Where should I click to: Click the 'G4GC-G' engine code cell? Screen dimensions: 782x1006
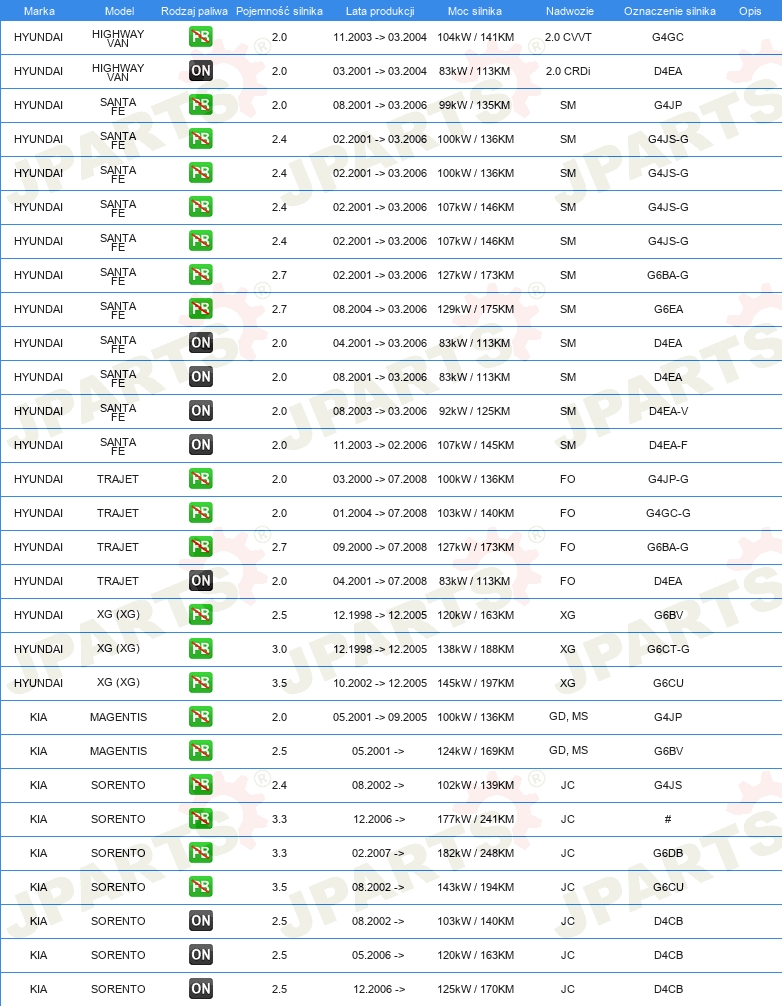pyautogui.click(x=668, y=513)
